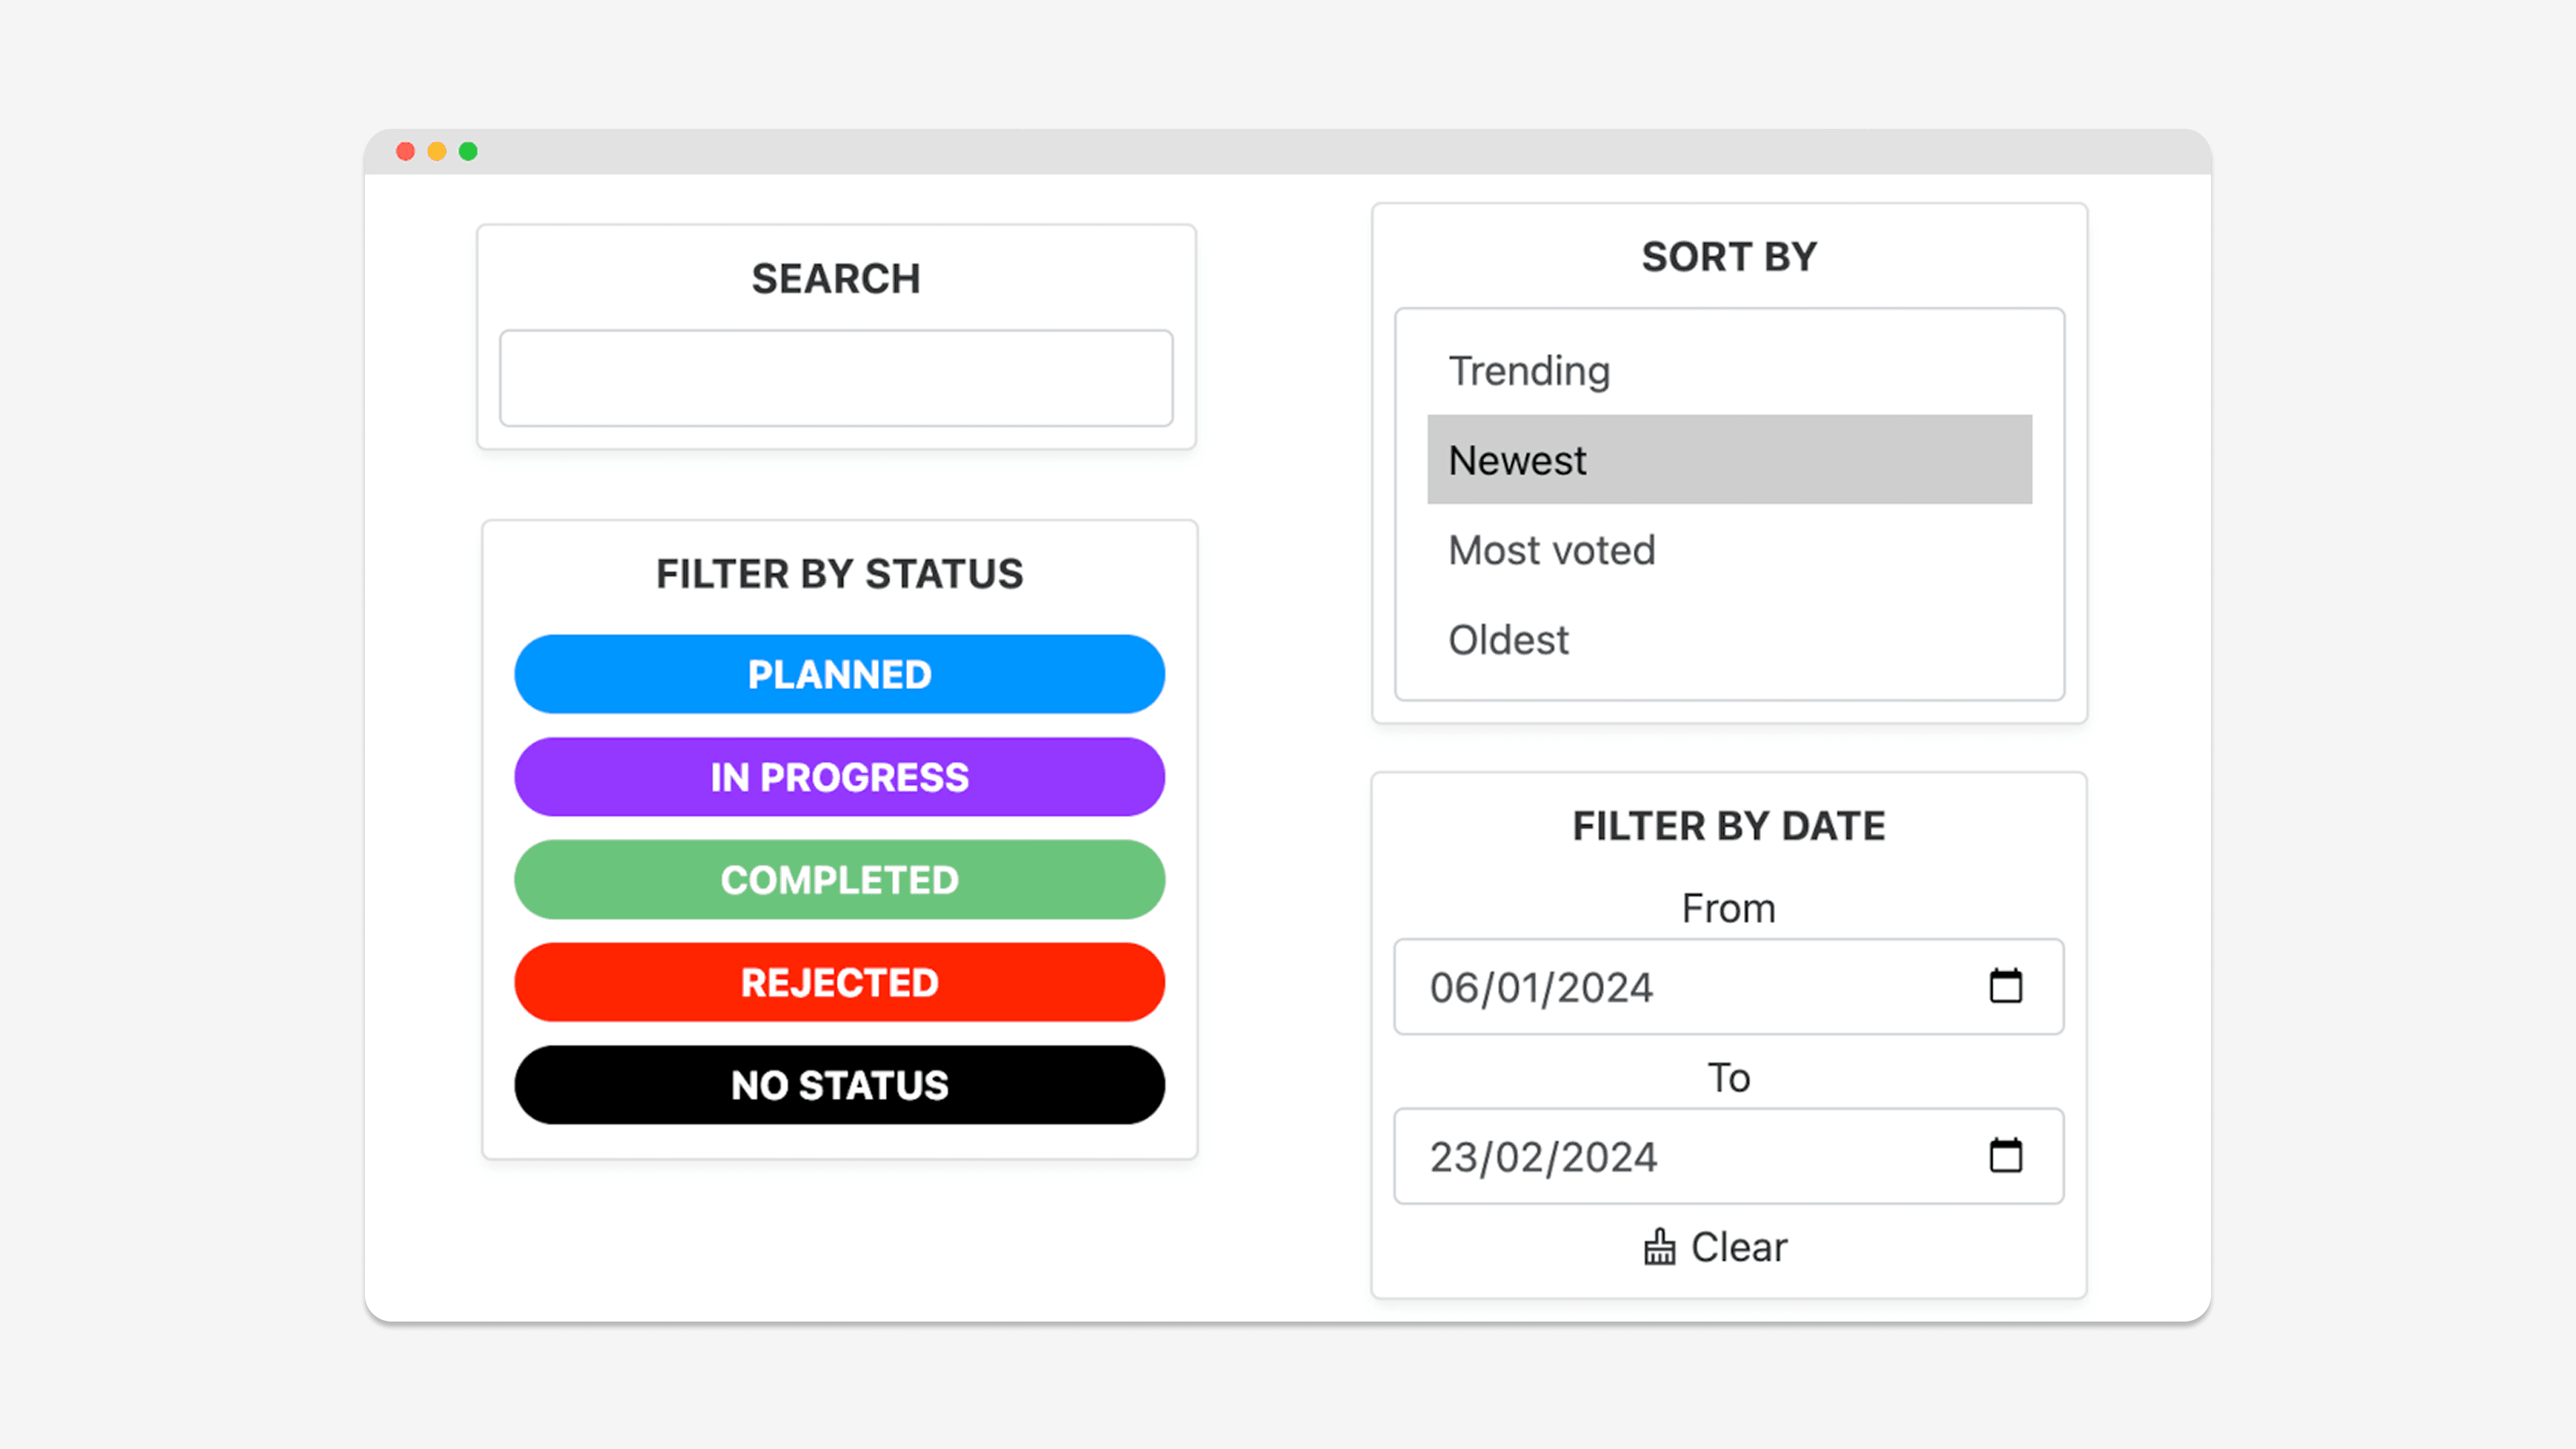Open the To date calendar picker icon

[x=2005, y=1155]
